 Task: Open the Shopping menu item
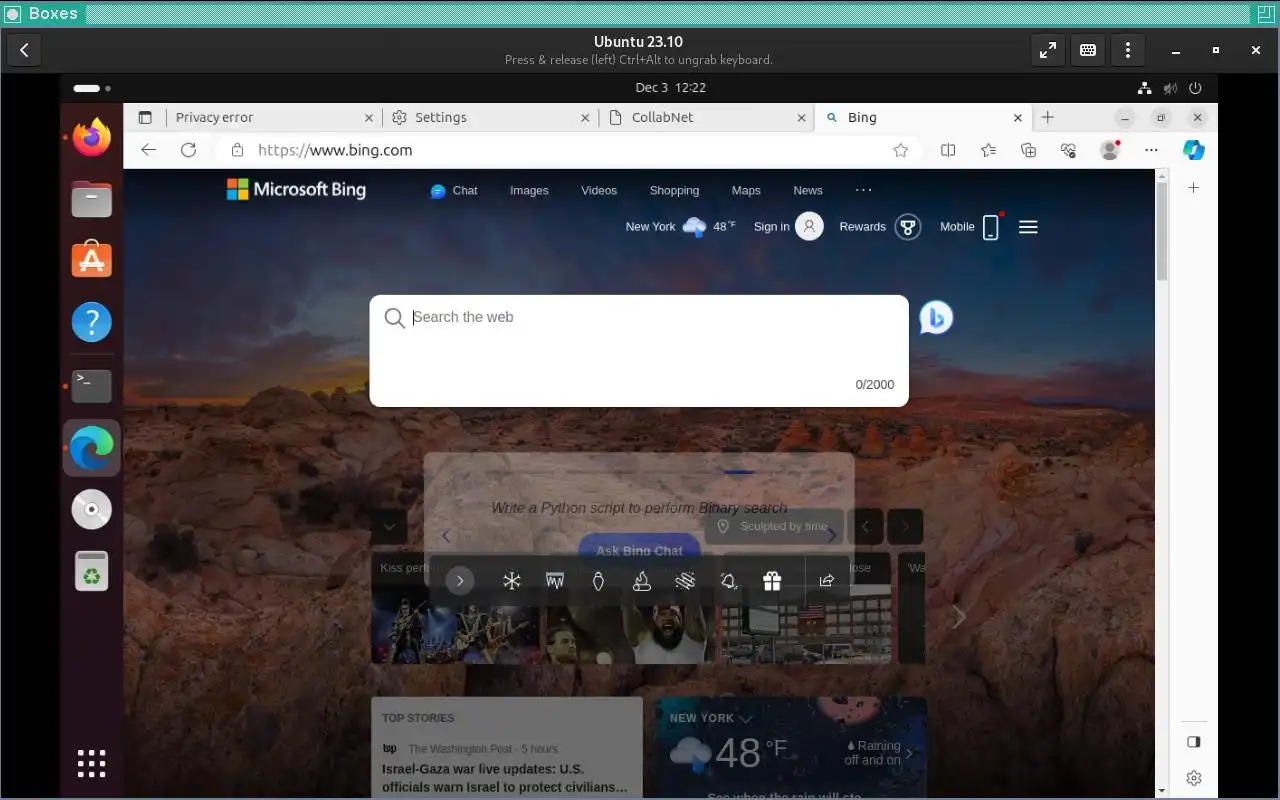[674, 190]
